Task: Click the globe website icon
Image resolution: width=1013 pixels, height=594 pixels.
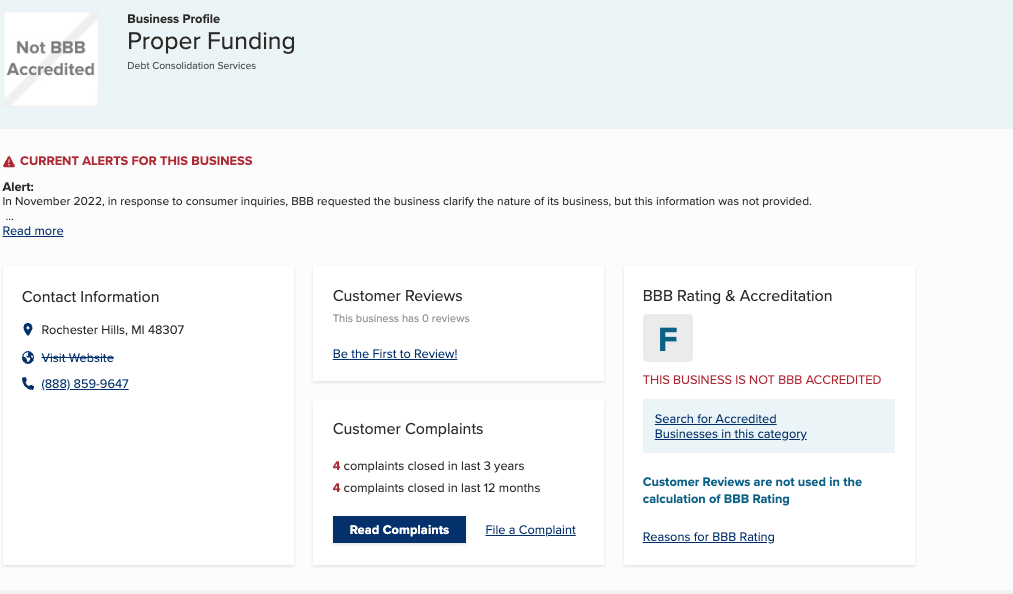Action: (x=28, y=357)
